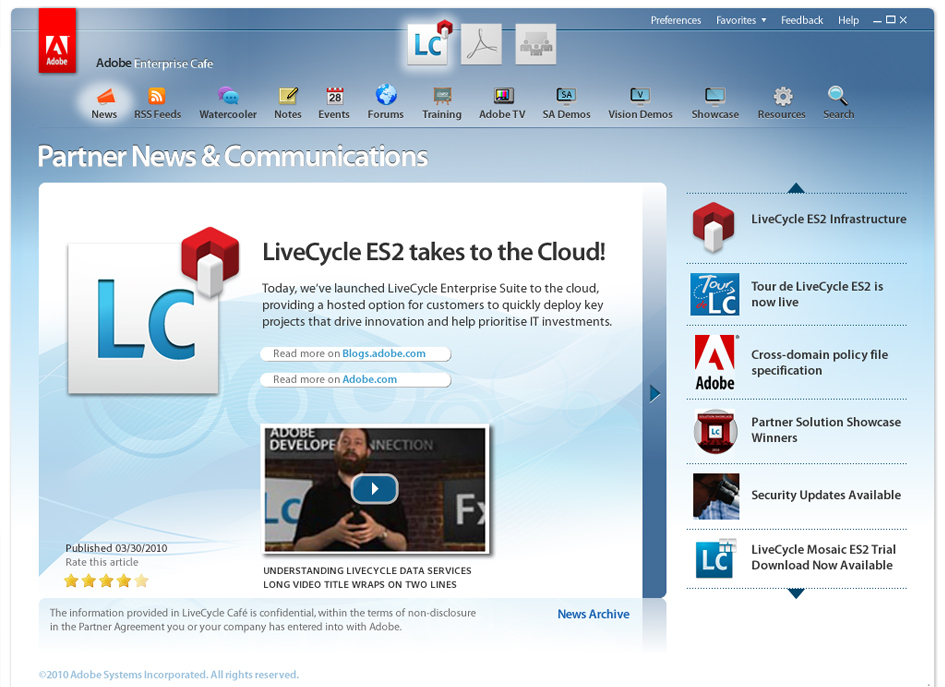The image size is (945, 687).
Task: Rate the article one star
Action: pyautogui.click(x=71, y=581)
